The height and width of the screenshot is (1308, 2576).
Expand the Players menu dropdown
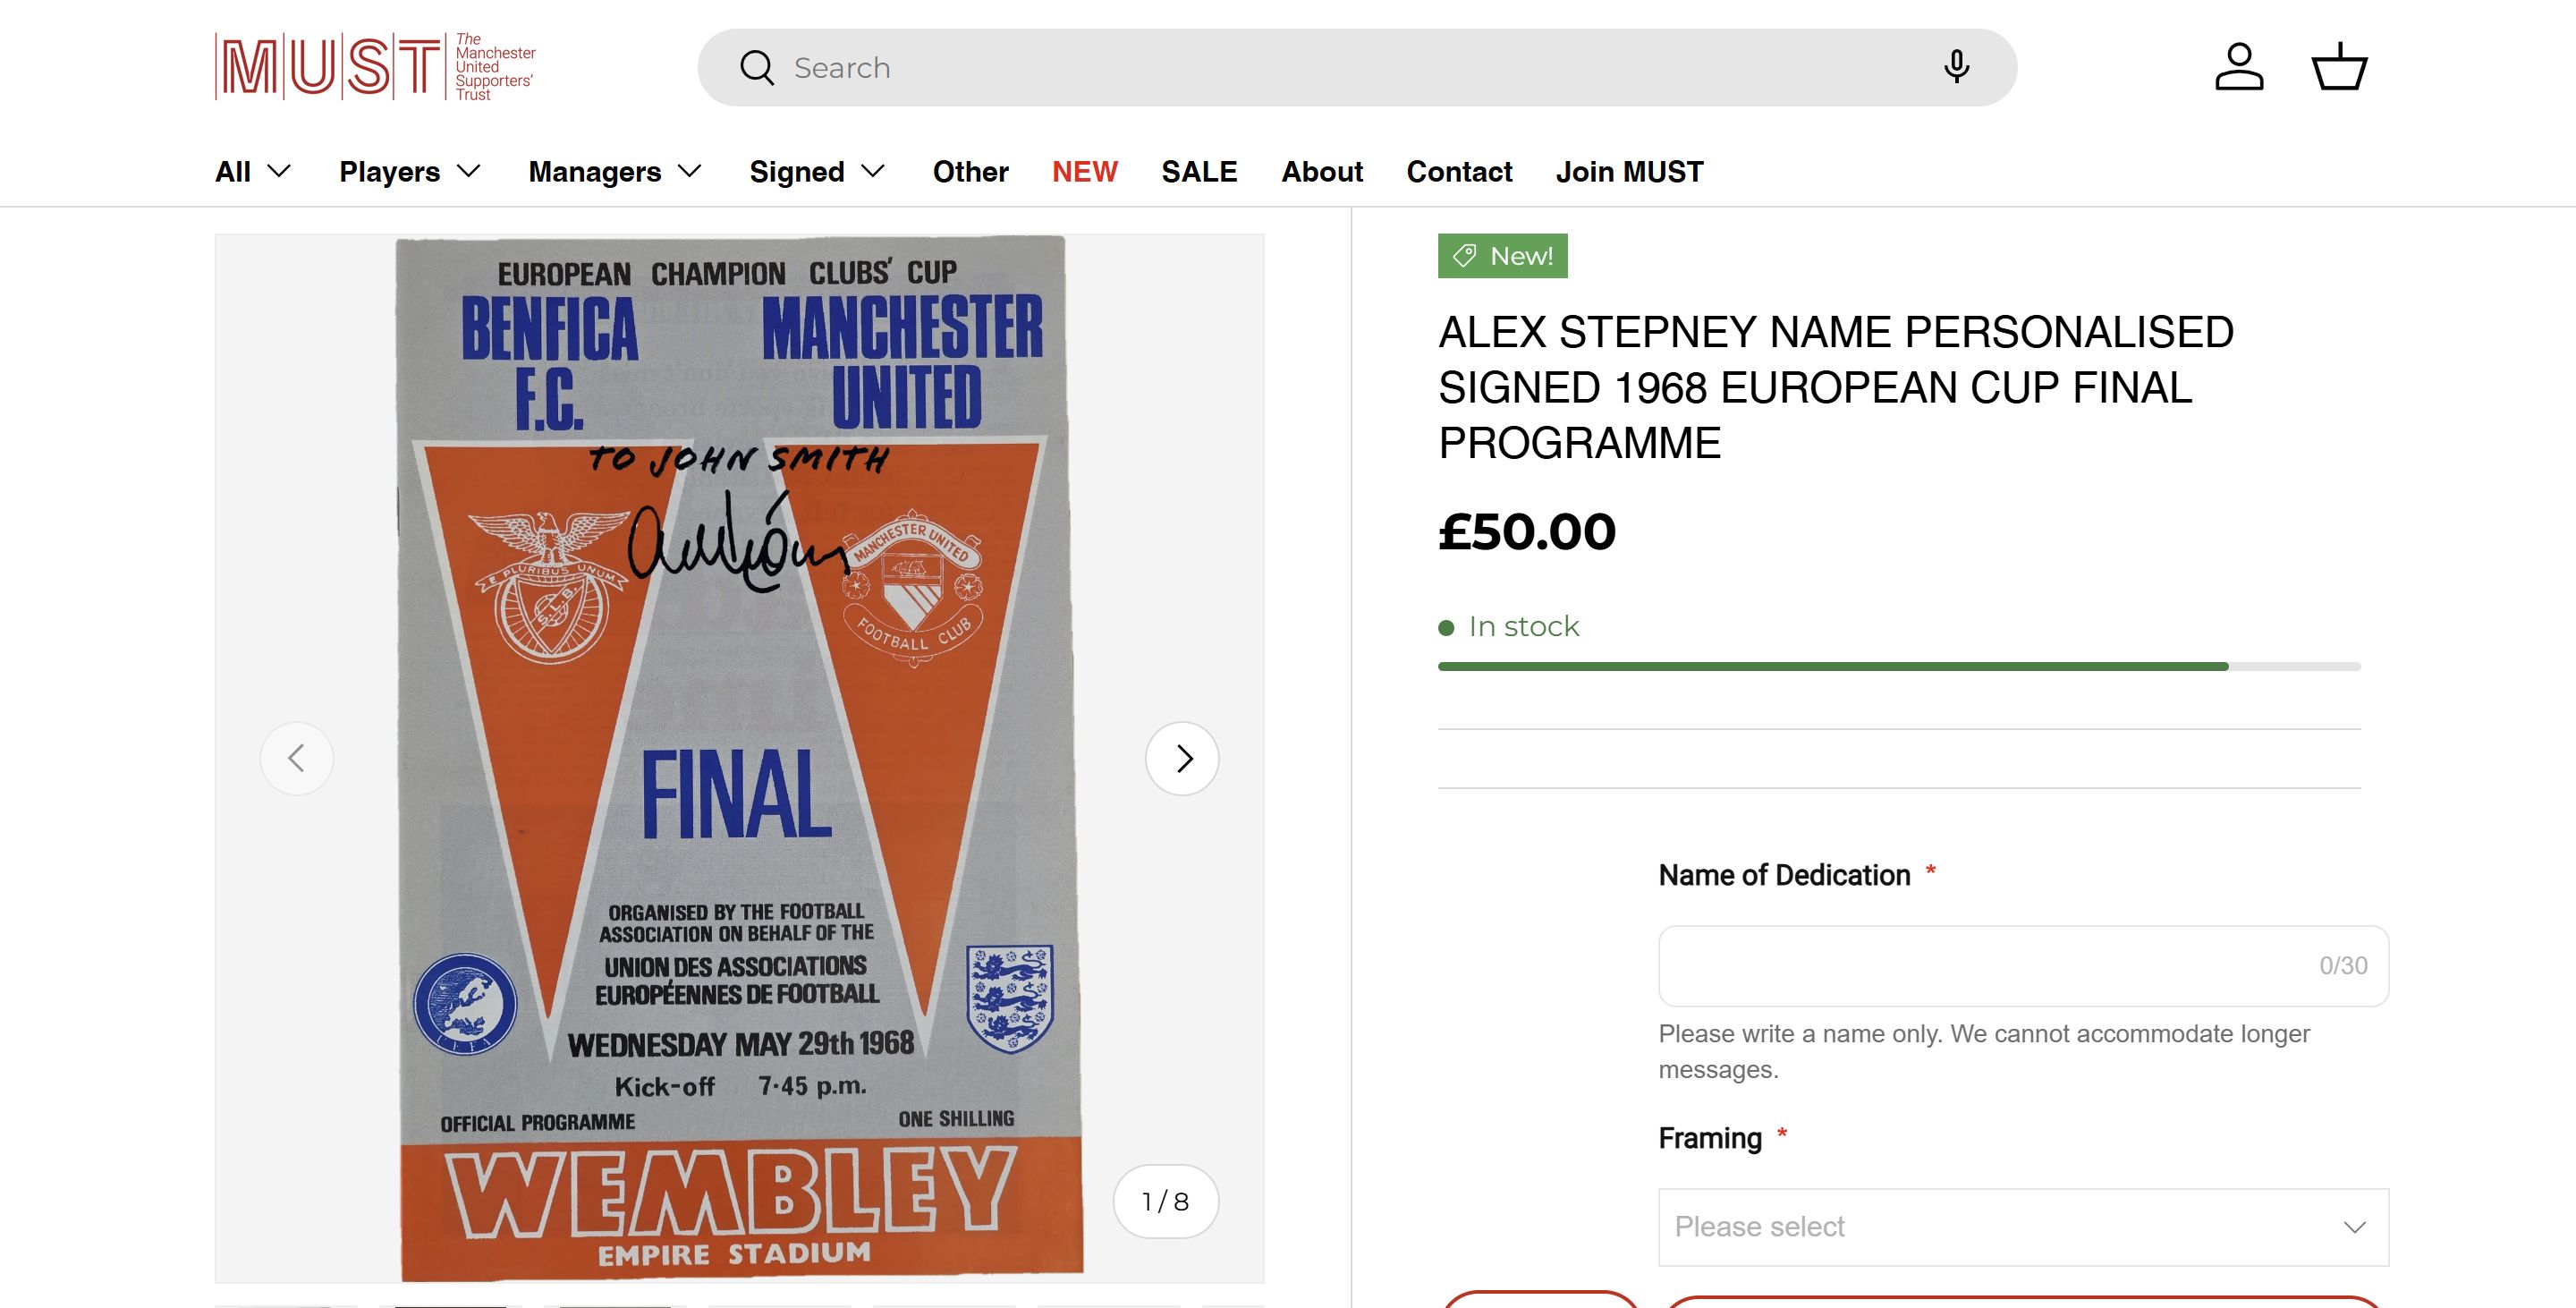click(410, 172)
